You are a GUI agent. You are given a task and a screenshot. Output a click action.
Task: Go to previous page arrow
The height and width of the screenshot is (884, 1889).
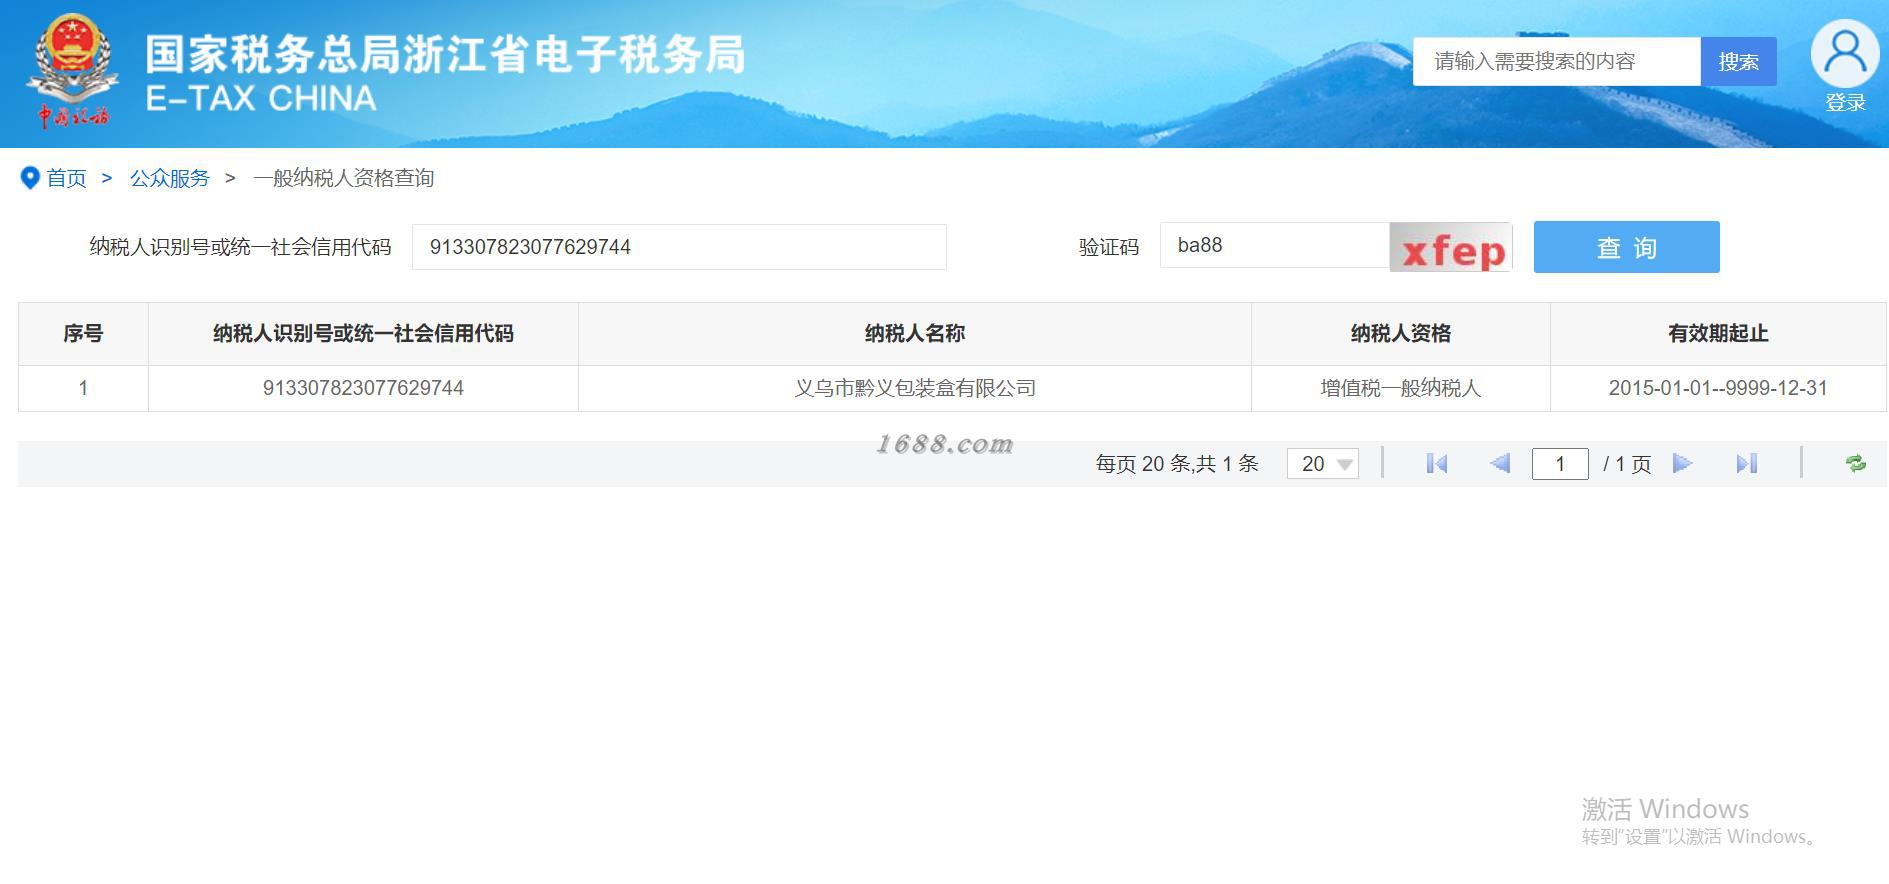click(x=1499, y=464)
